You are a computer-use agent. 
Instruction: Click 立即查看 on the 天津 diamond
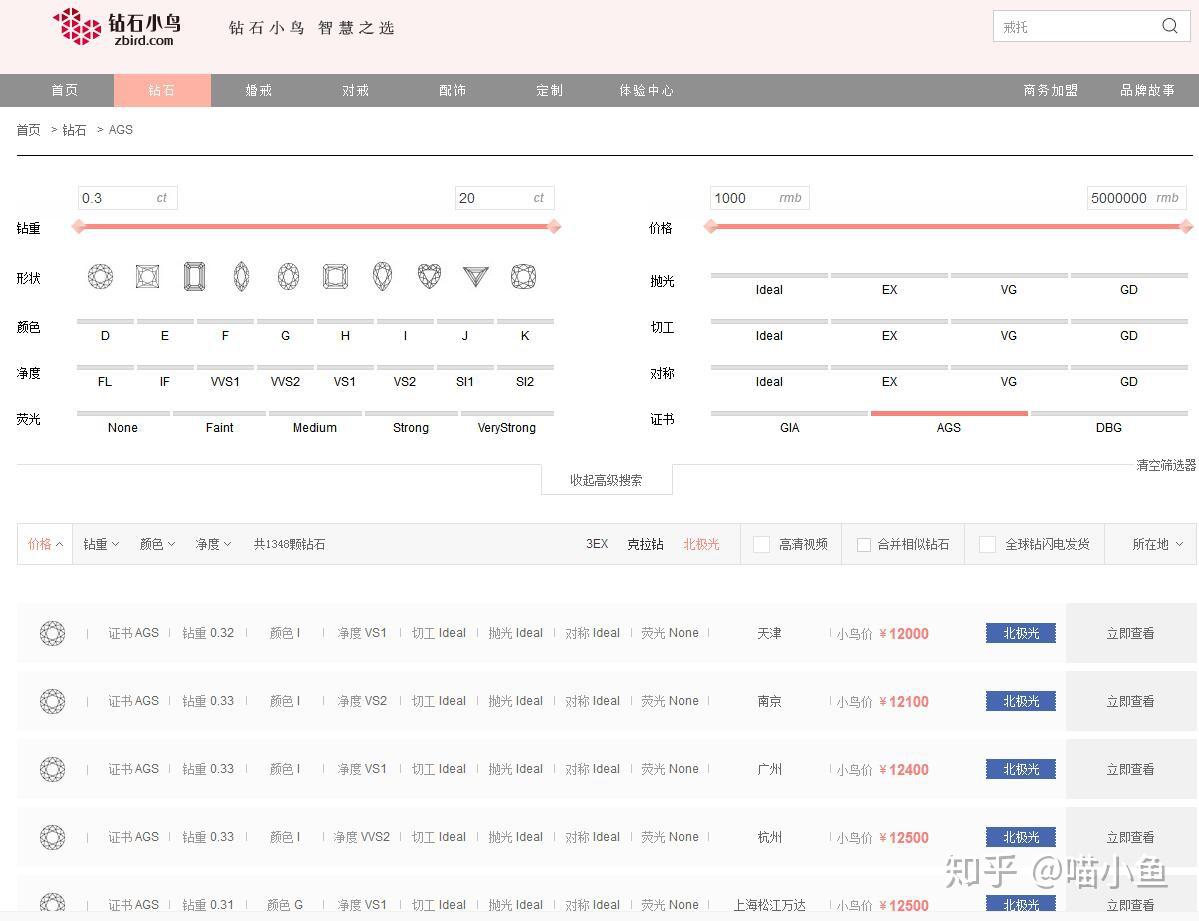(x=1130, y=633)
